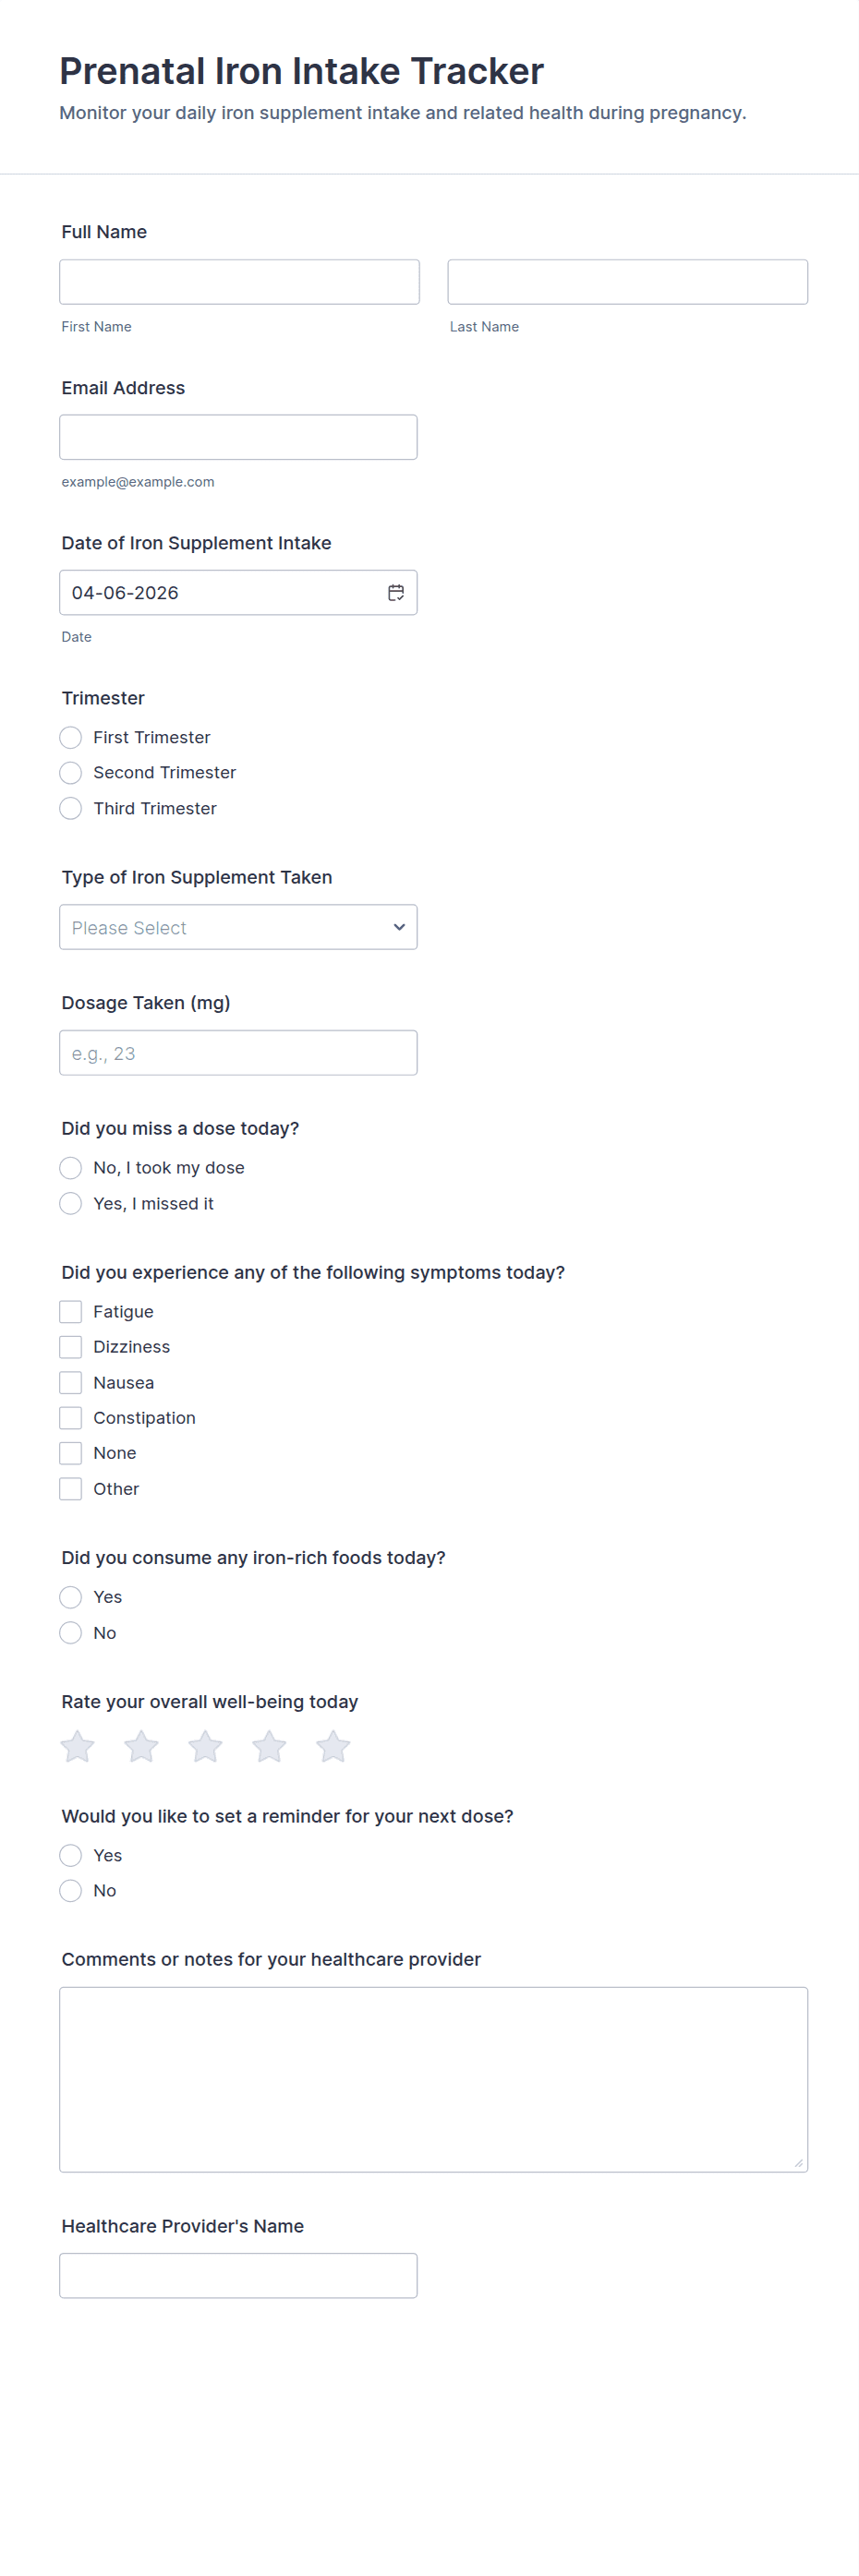Rate well-being with the fourth star
This screenshot has height=2576, width=859.
[269, 1747]
